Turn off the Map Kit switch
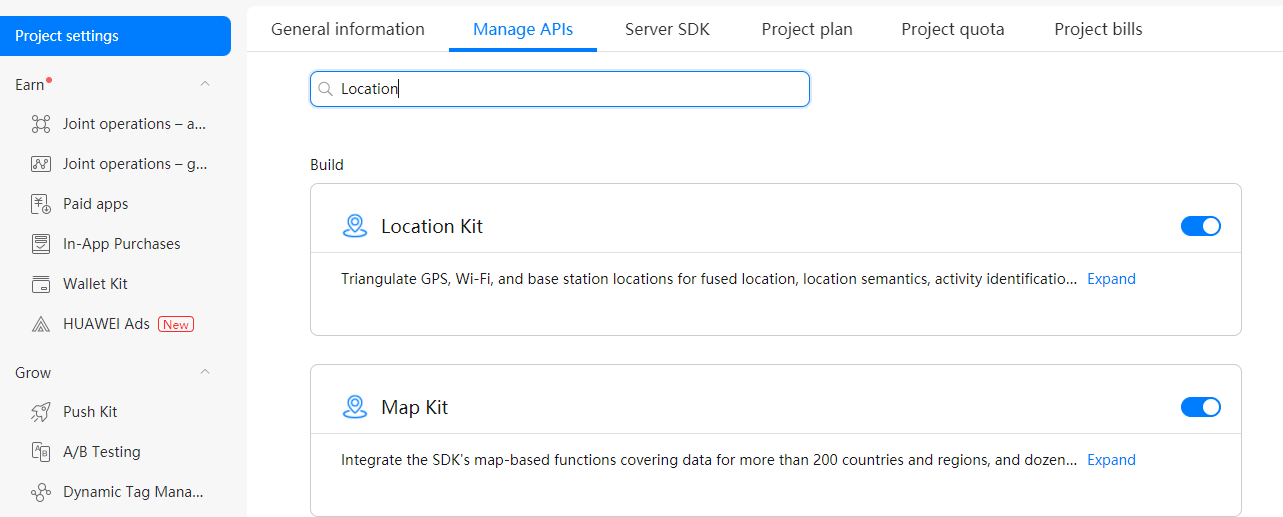1283x517 pixels. pos(1200,407)
